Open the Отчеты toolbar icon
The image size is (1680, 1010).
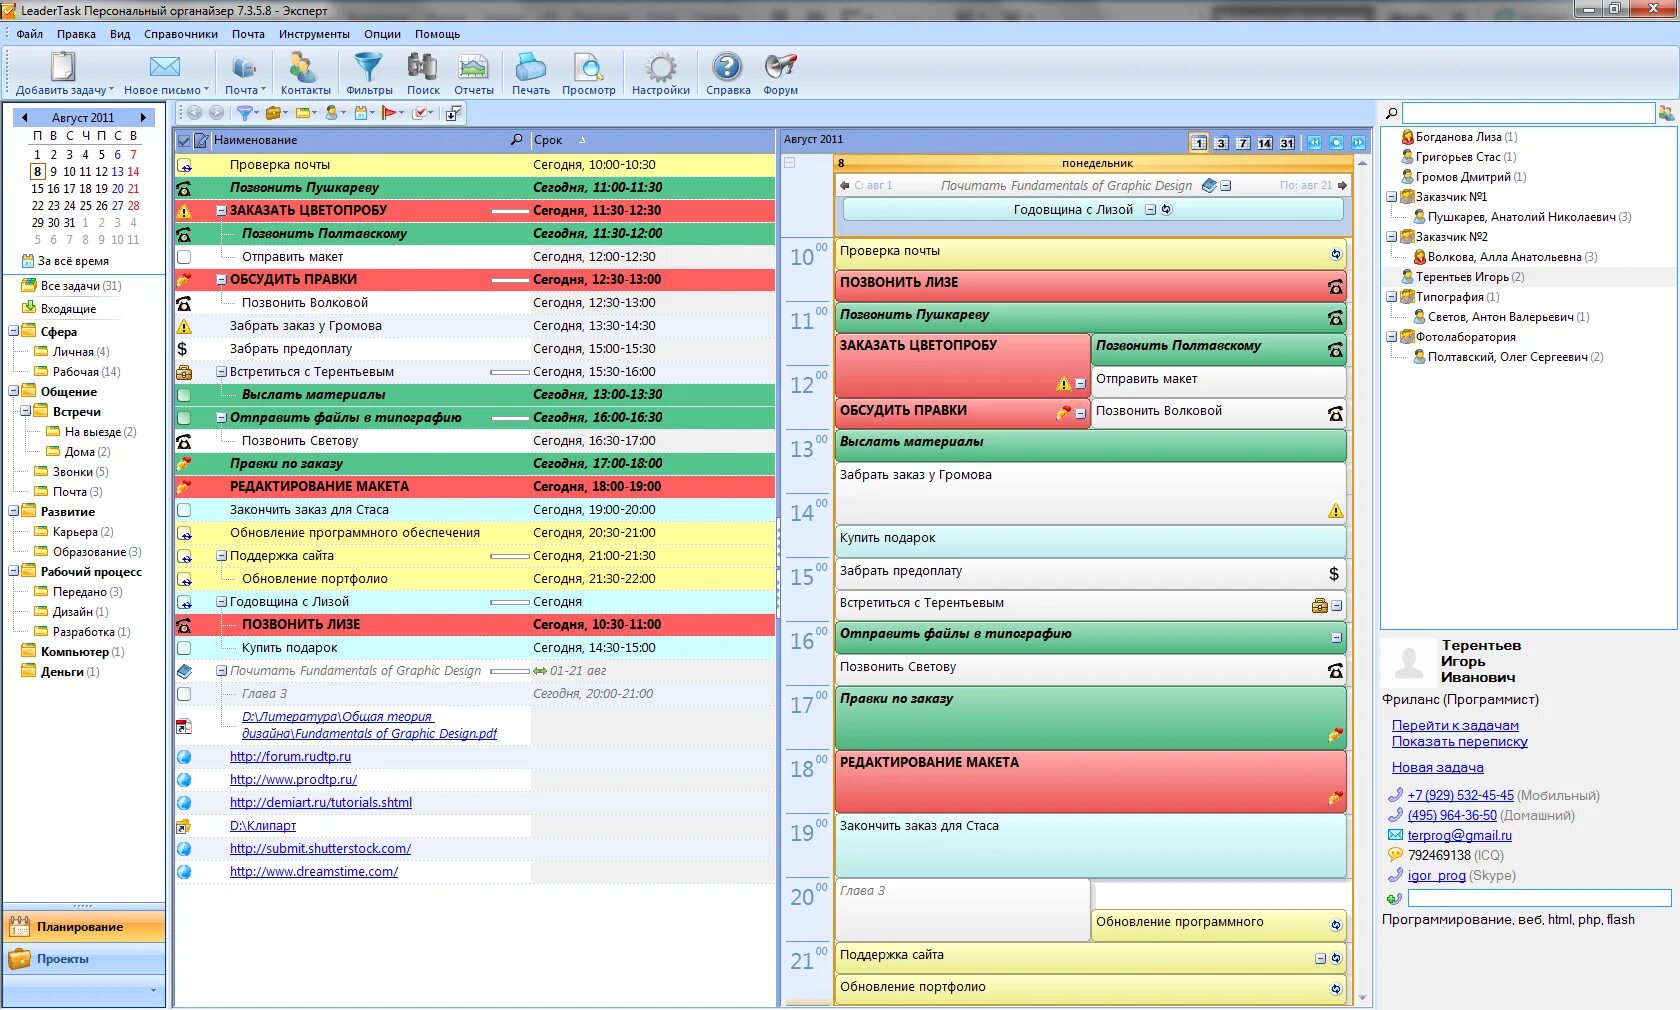click(x=473, y=67)
